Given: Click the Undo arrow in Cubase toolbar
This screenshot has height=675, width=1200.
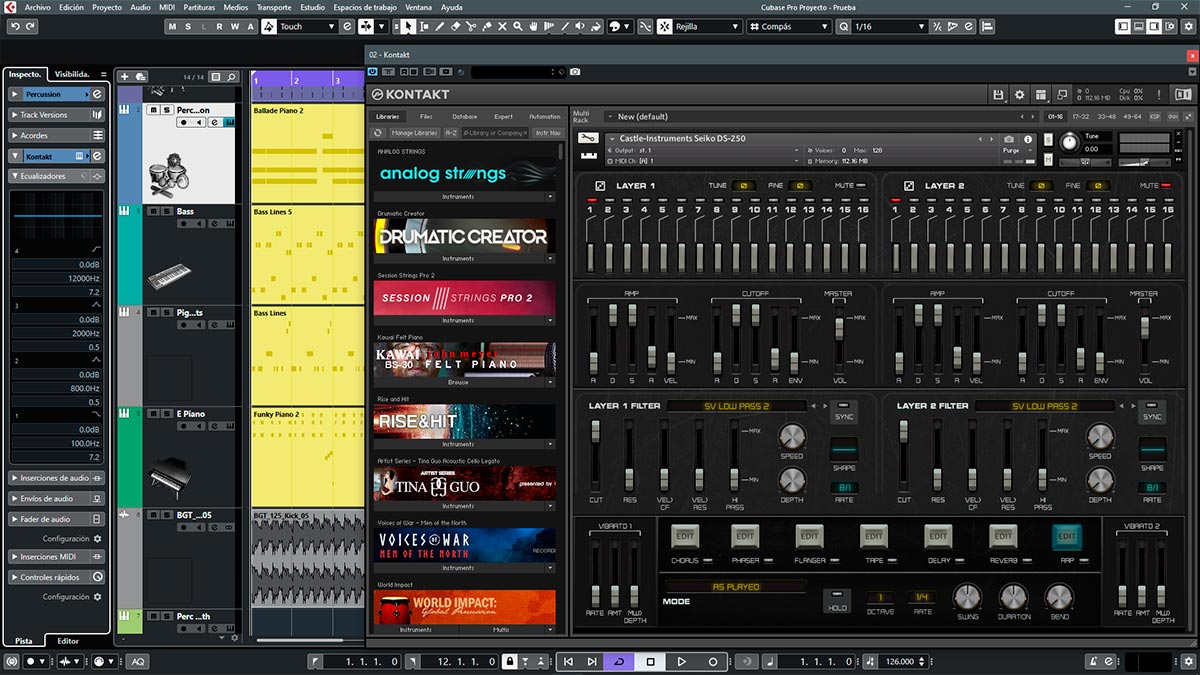Looking at the screenshot, I should click(x=15, y=26).
